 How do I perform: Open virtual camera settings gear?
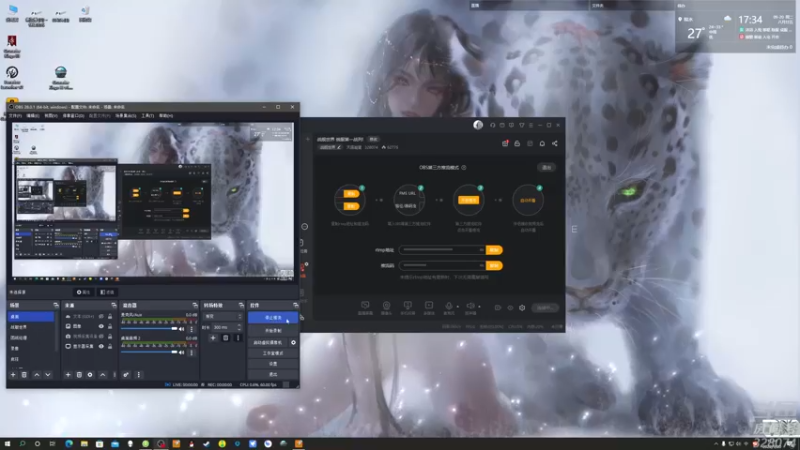(293, 342)
